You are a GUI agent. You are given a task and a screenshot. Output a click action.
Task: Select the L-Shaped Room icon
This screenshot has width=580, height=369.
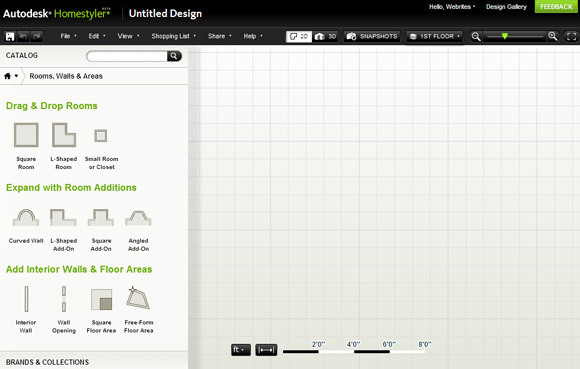coord(64,135)
